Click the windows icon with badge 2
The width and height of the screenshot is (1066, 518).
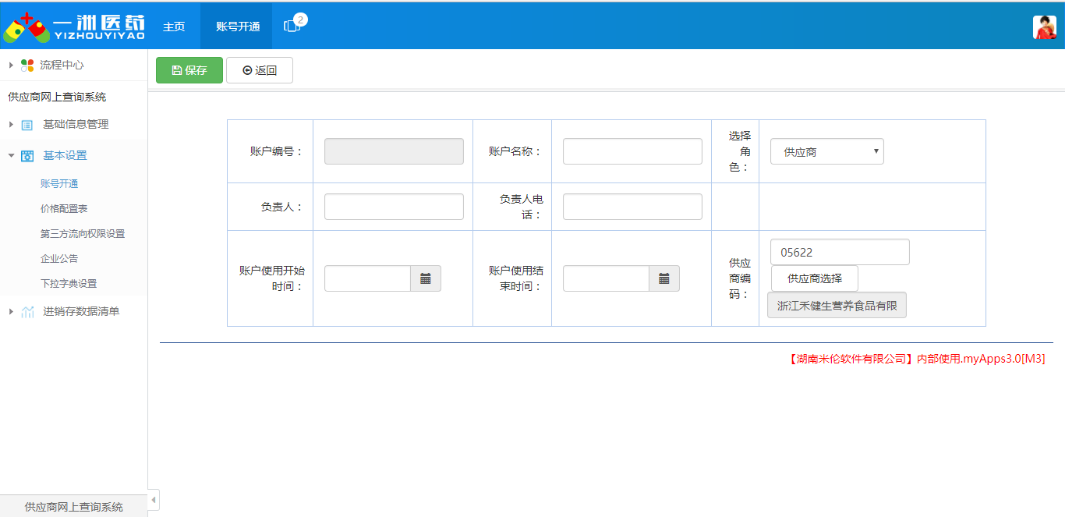coord(293,26)
